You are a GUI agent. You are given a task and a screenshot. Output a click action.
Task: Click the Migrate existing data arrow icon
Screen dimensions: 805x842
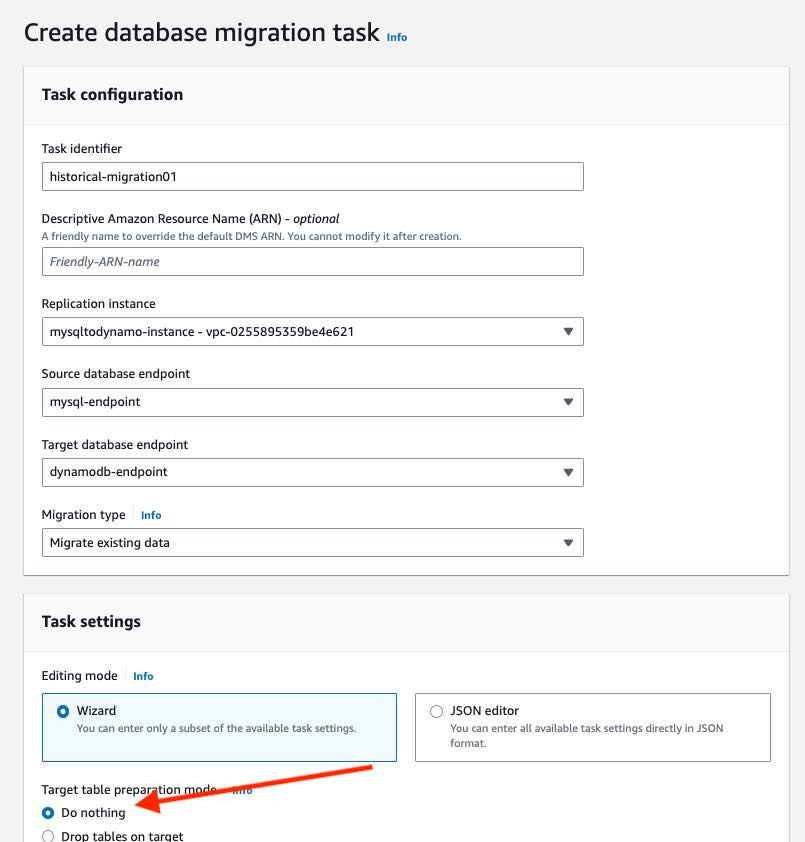568,542
